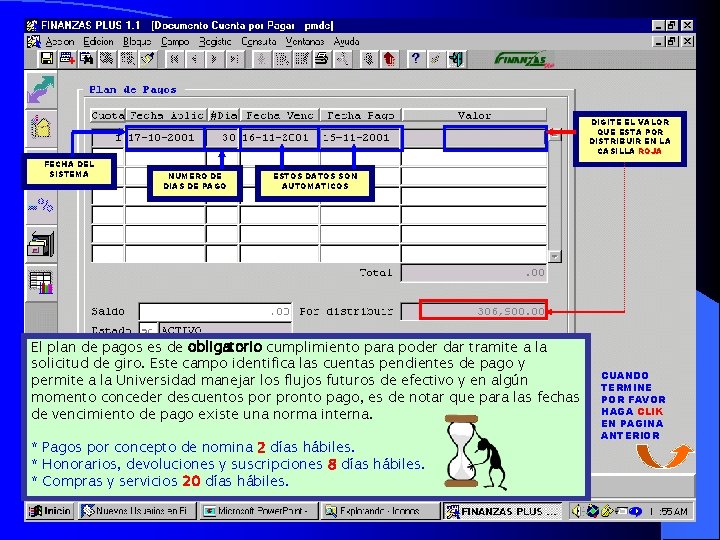The height and width of the screenshot is (540, 720).
Task: Click the yellow house sidebar icon
Action: pos(41,127)
